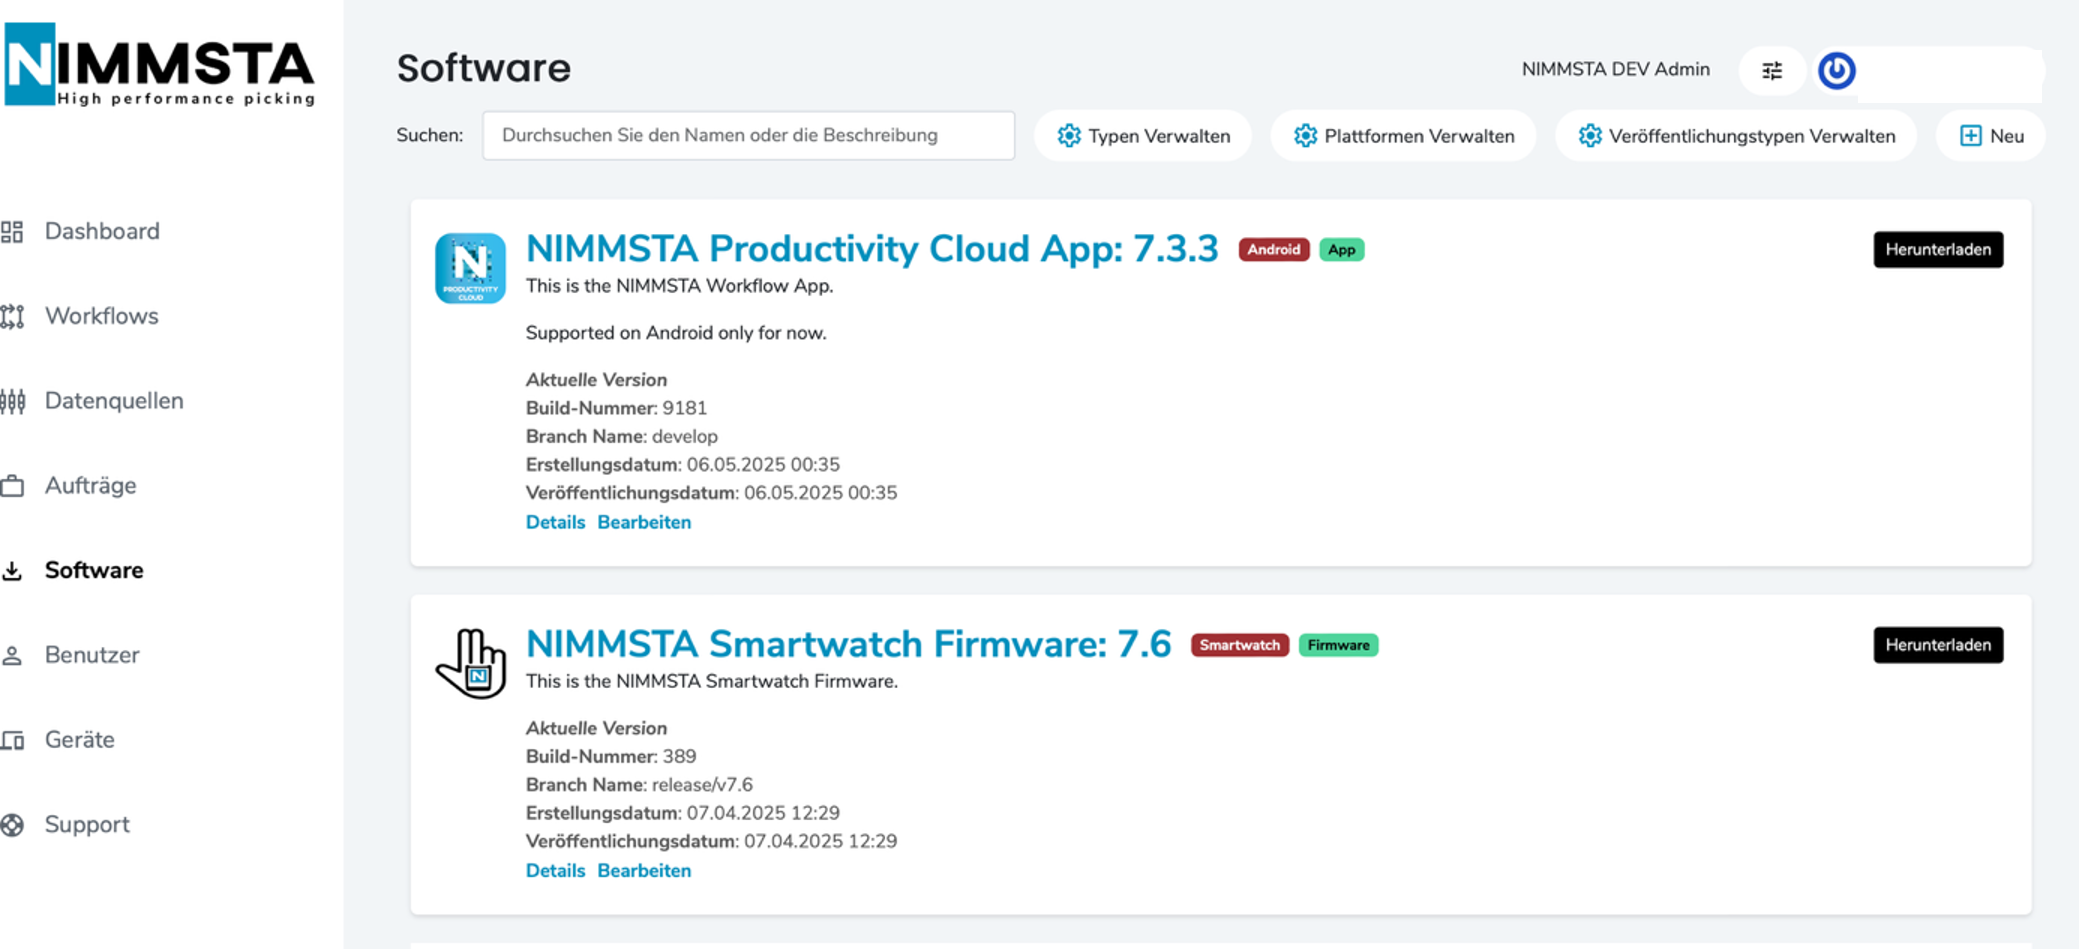Click the Datenquellen sidebar icon
2079x949 pixels.
(x=12, y=401)
